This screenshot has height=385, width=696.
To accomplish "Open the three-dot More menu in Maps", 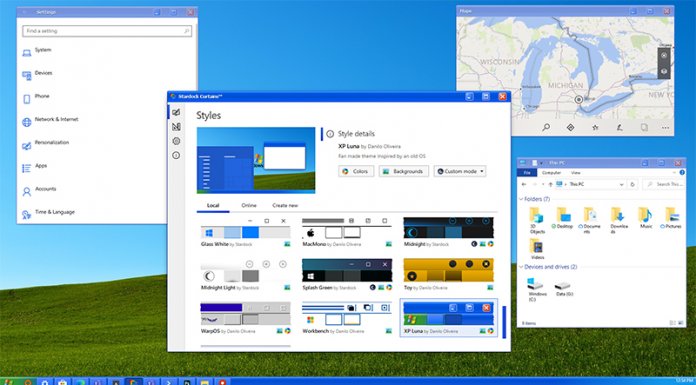I will 665,127.
